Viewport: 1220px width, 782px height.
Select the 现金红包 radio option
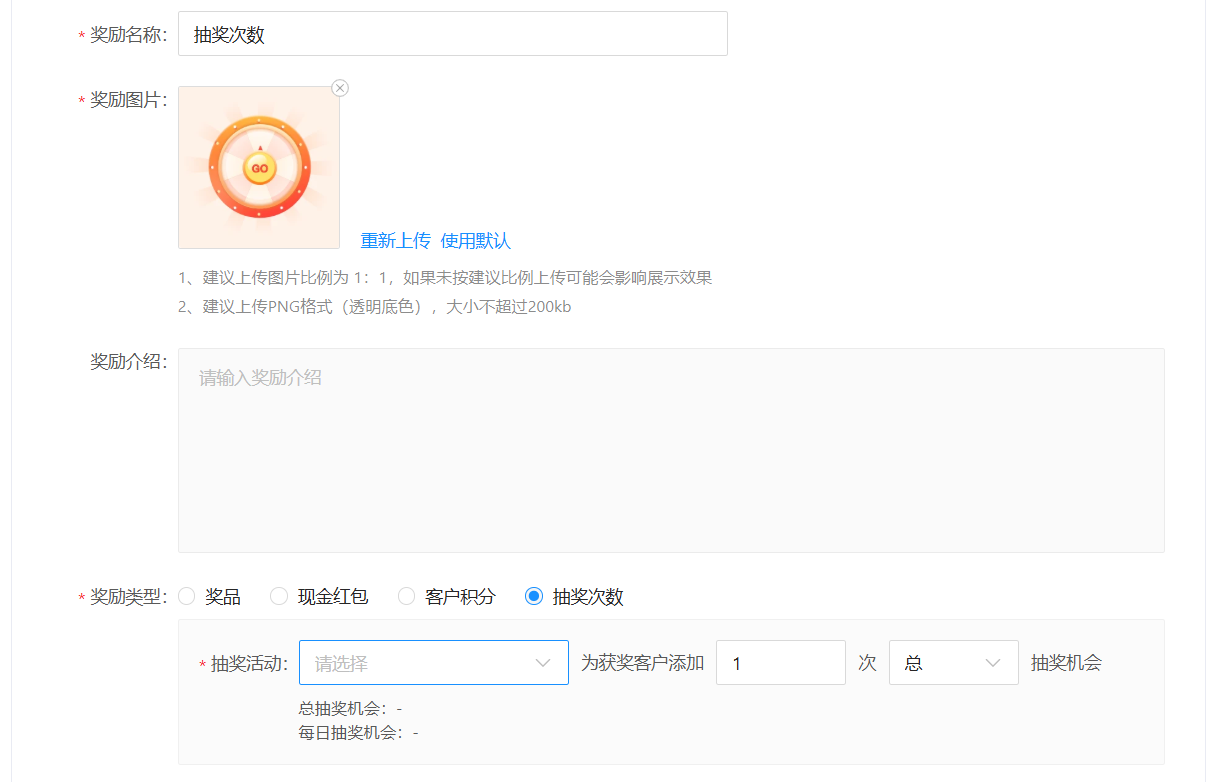click(x=279, y=597)
